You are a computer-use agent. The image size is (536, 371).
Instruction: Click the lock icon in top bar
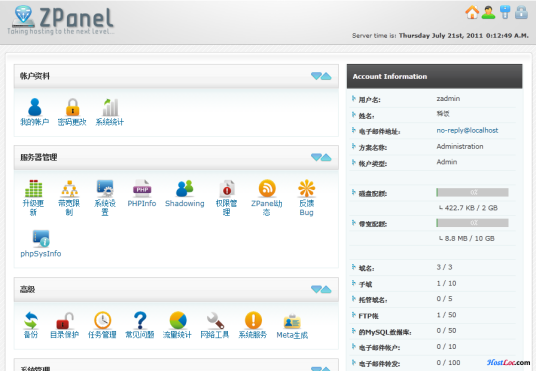tap(521, 12)
